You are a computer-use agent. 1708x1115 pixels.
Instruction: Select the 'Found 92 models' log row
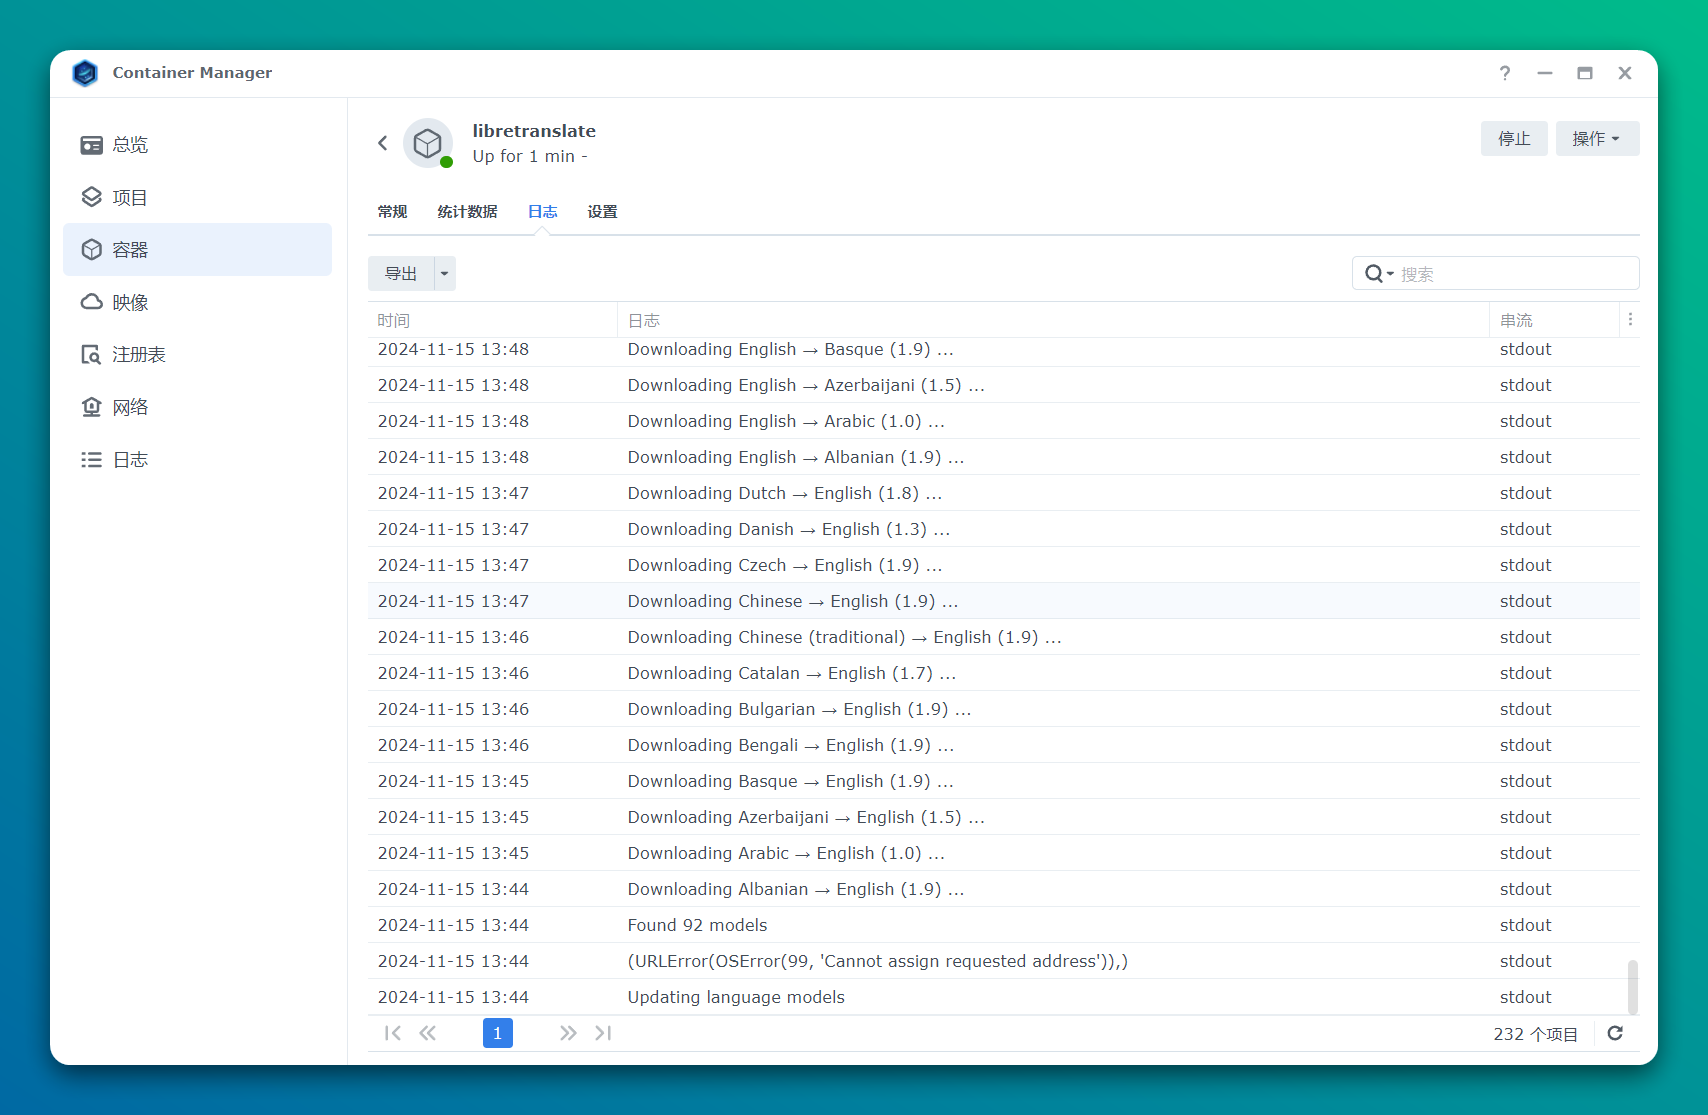[1004, 925]
